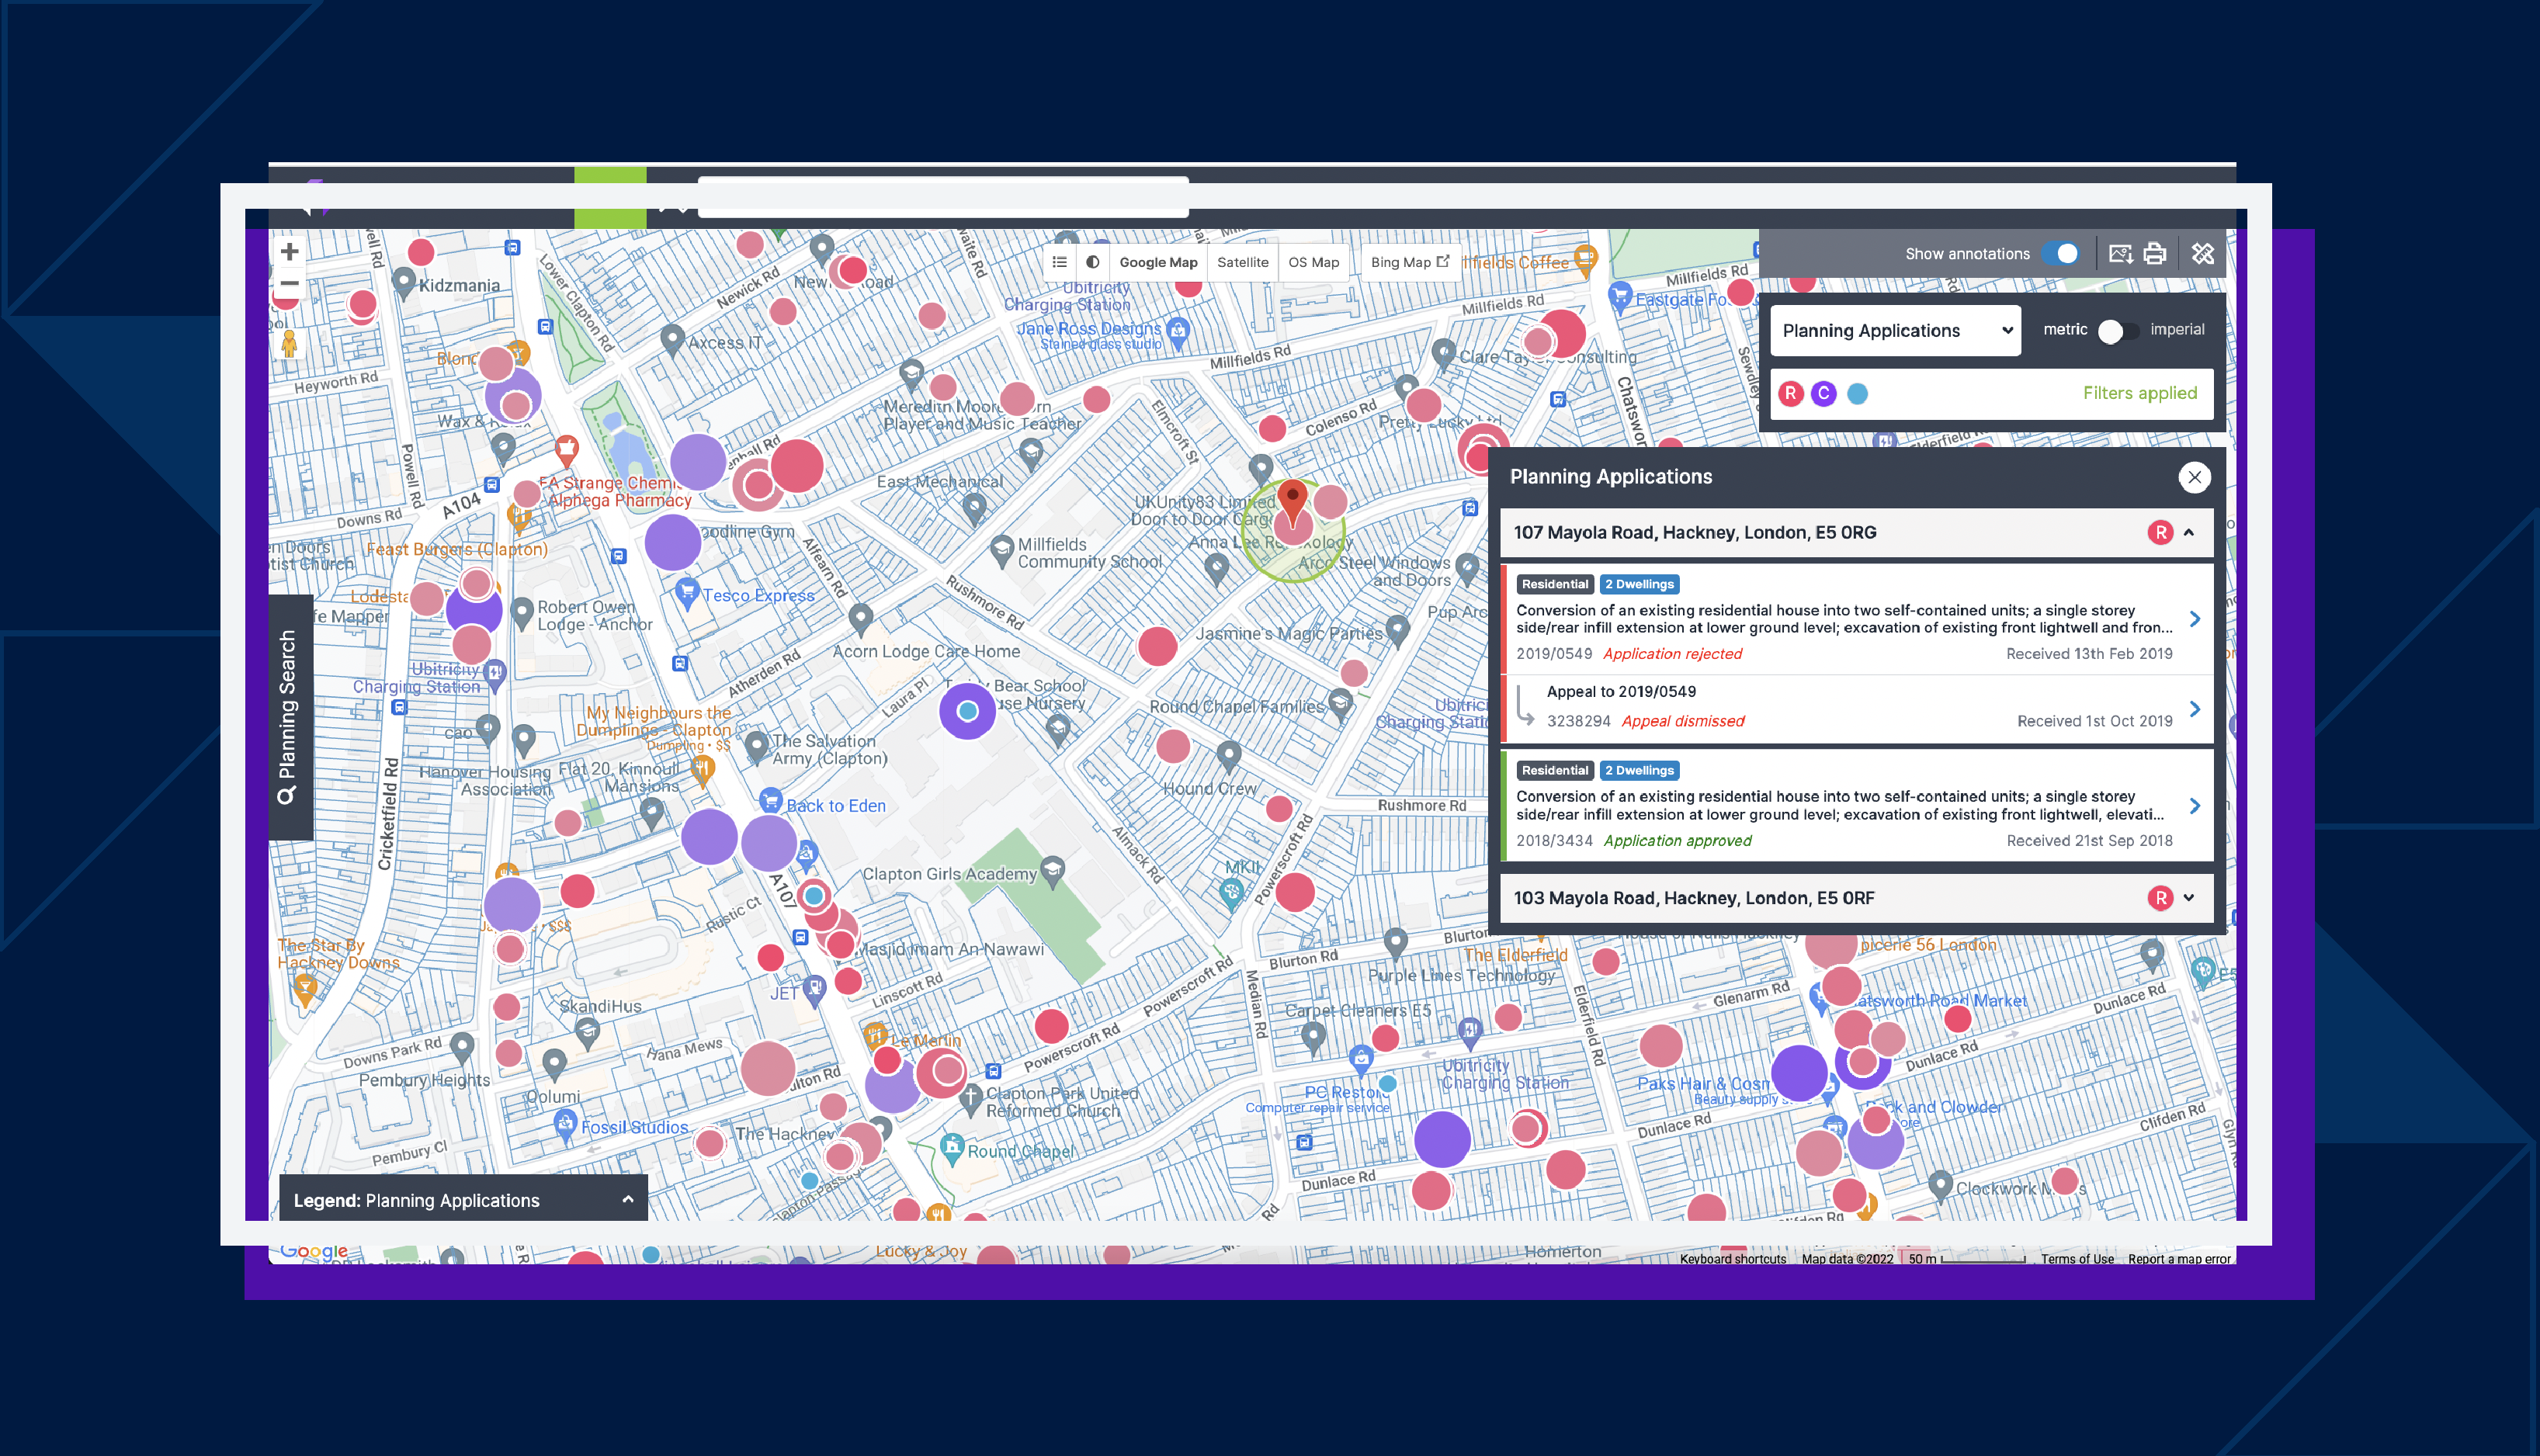2540x1456 pixels.
Task: Click the Back to Eden shop marker
Action: (770, 802)
